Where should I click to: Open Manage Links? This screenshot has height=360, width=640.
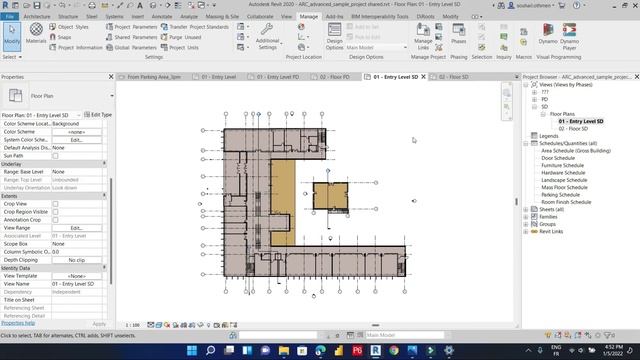tap(423, 35)
